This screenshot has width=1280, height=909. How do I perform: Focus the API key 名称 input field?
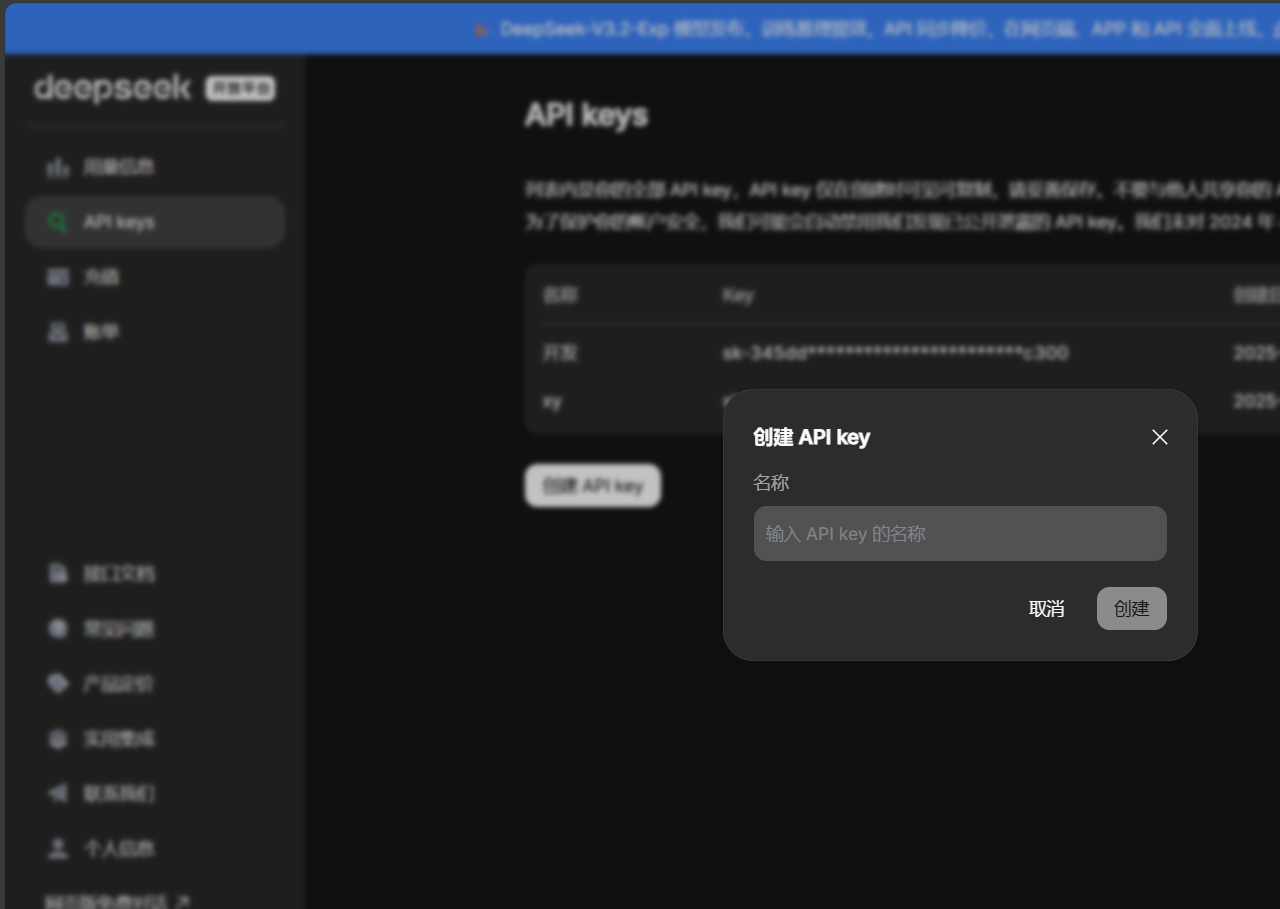tap(959, 534)
